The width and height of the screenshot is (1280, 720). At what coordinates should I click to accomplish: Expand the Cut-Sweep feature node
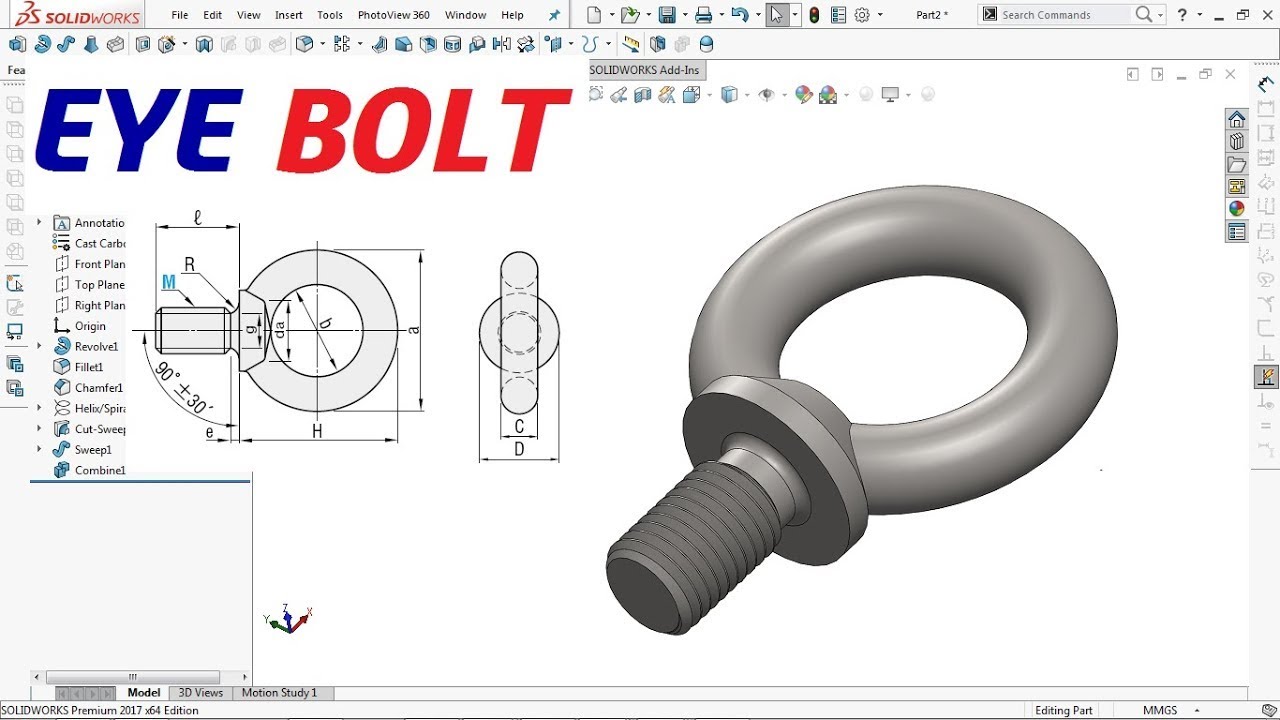coord(39,429)
